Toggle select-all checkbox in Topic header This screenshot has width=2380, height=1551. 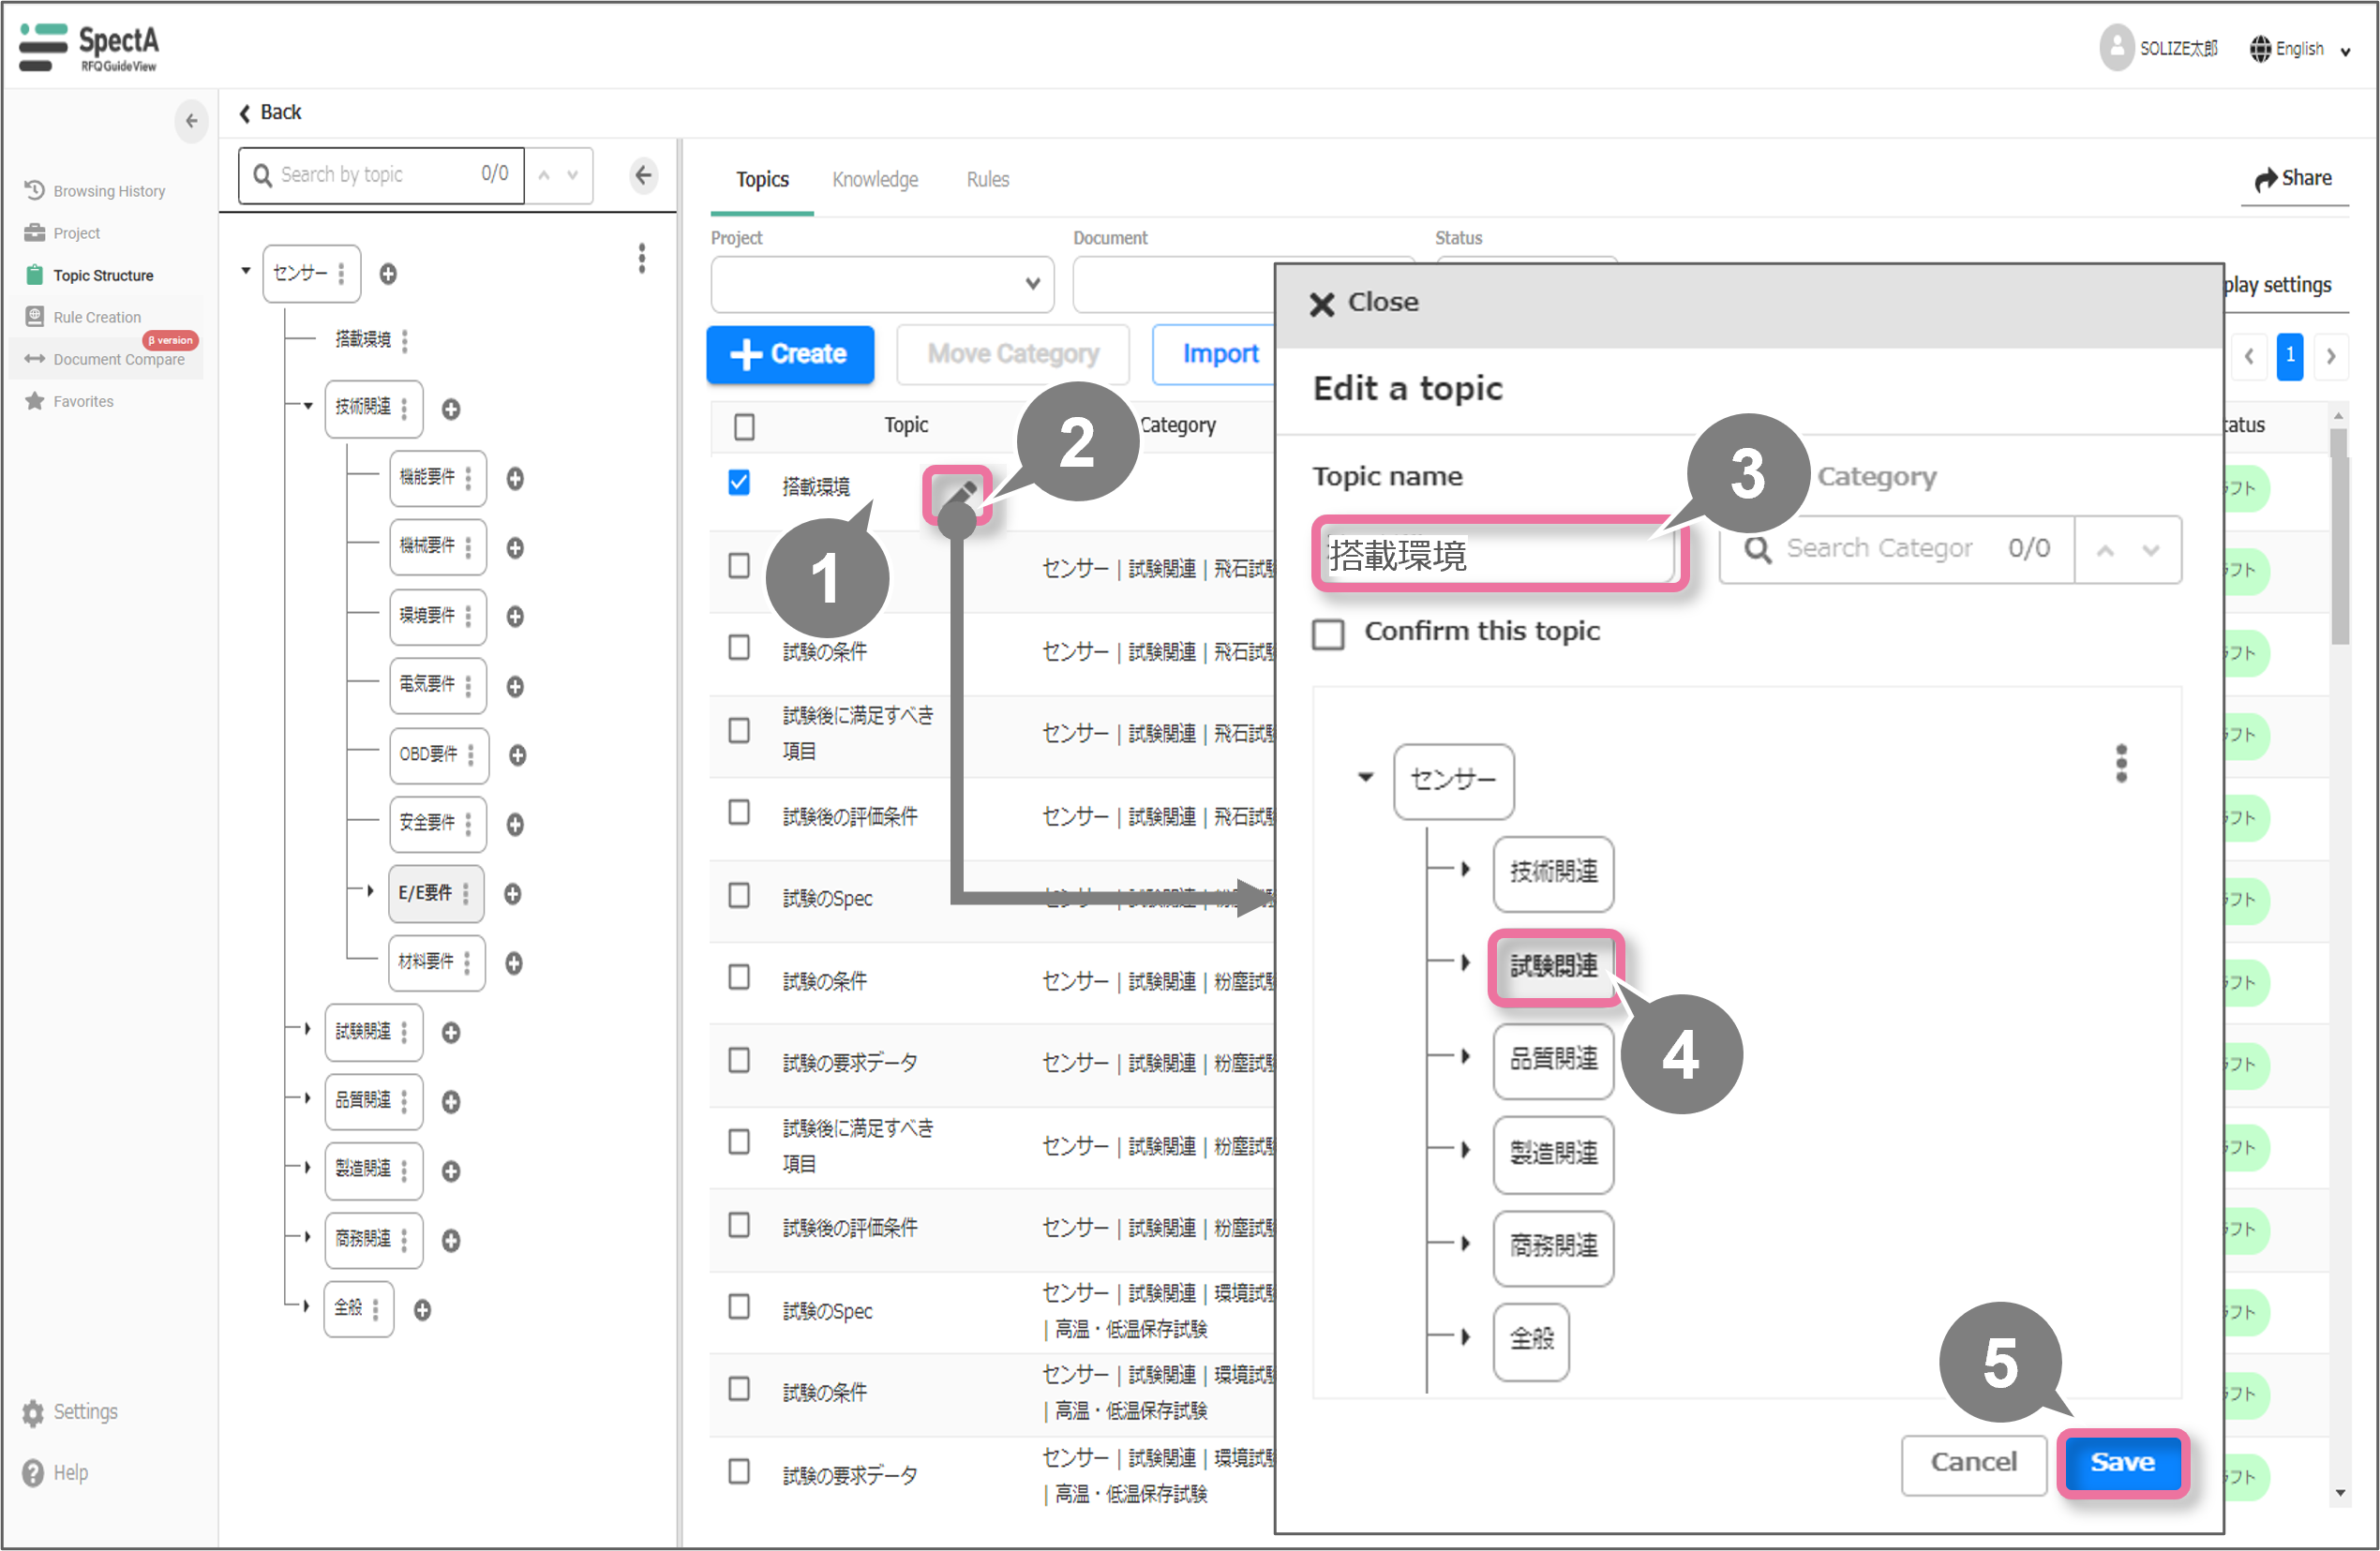pos(744,427)
